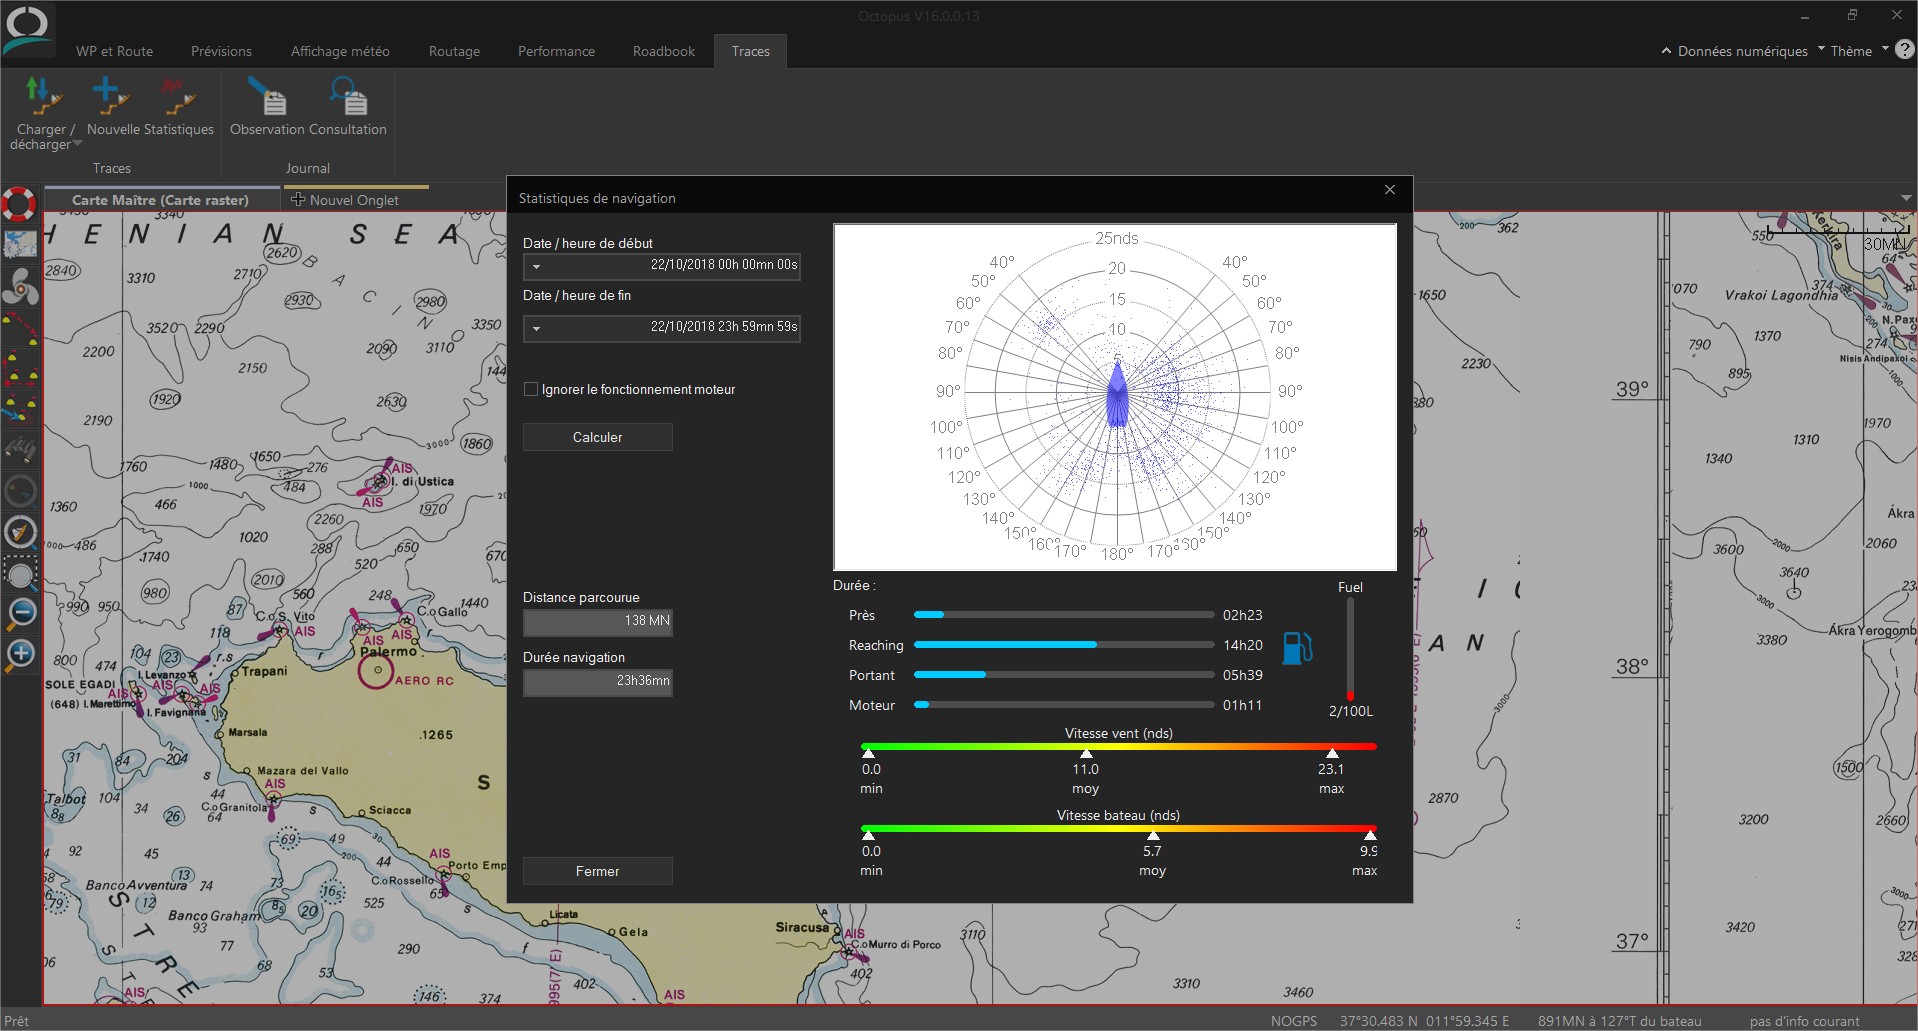Click the Moteur duration bar
1918x1031 pixels.
1064,705
